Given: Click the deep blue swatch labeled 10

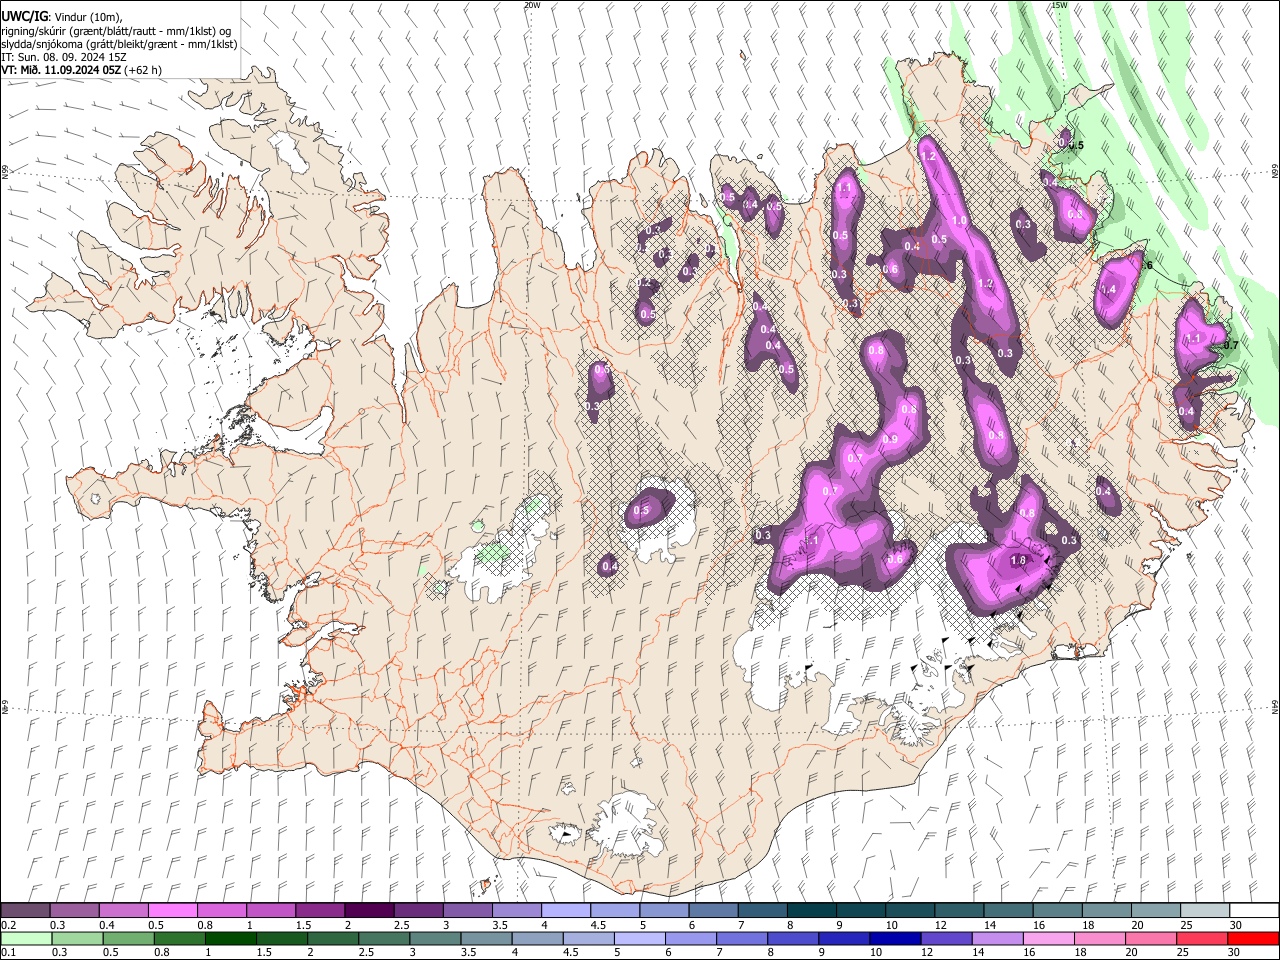Looking at the screenshot, I should tap(895, 938).
